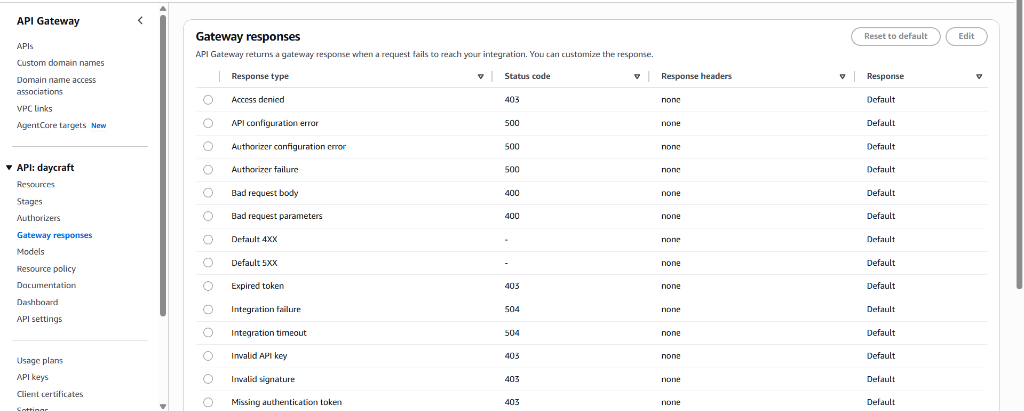This screenshot has width=1024, height=411.
Task: Collapse the API: daycraft section
Action: 9,168
